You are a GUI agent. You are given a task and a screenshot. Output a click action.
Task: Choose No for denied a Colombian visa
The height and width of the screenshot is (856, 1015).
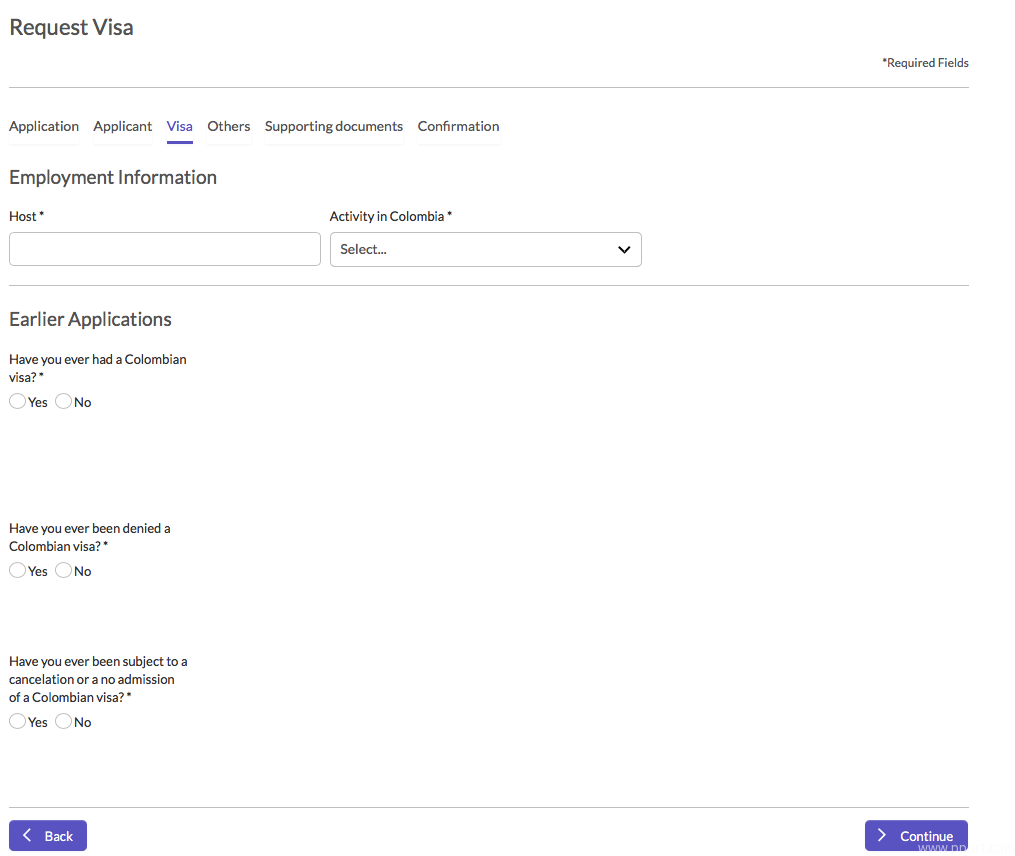(64, 571)
